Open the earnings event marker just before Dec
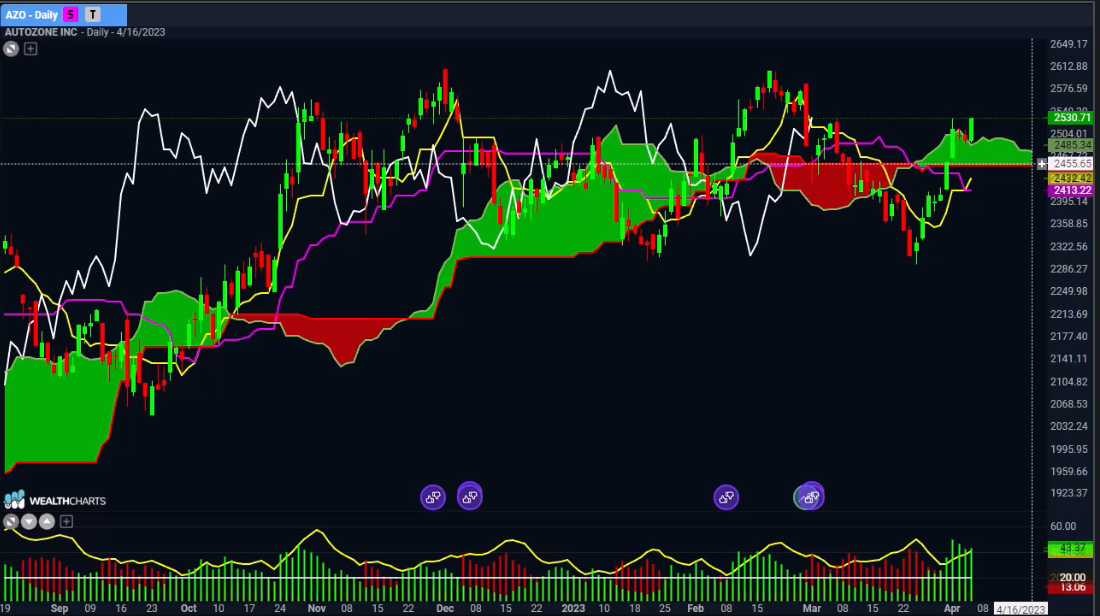1100x616 pixels. coord(433,497)
